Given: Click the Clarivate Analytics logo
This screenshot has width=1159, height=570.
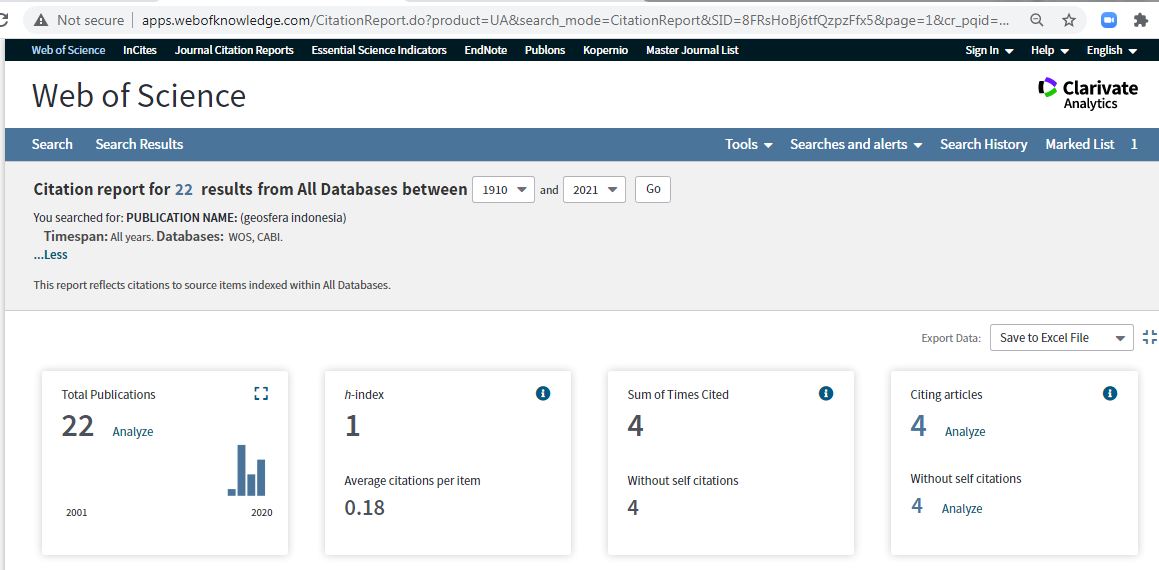Looking at the screenshot, I should click(x=1088, y=94).
